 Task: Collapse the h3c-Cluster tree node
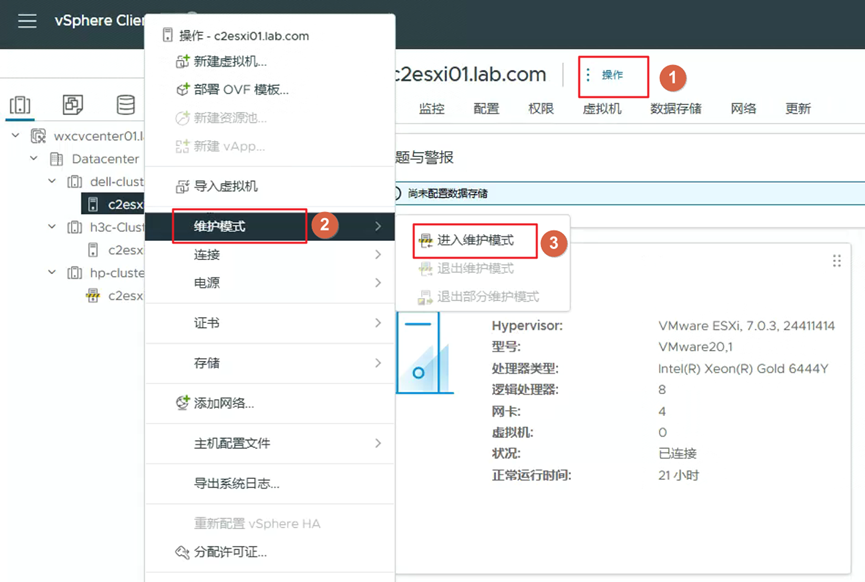(52, 227)
